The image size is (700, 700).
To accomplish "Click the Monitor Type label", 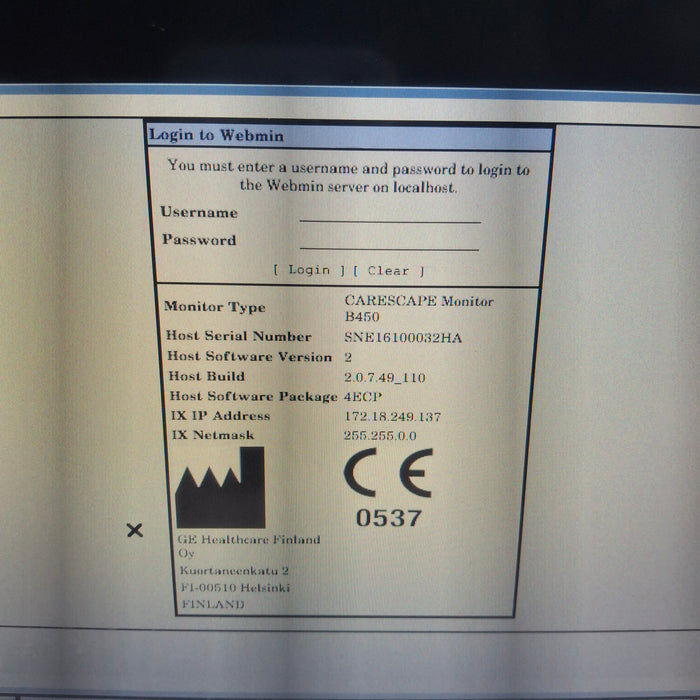I will coord(215,307).
